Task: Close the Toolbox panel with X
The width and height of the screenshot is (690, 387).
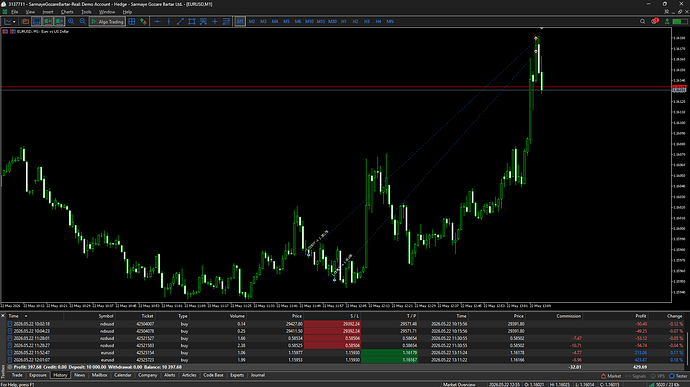Action: click(3, 316)
